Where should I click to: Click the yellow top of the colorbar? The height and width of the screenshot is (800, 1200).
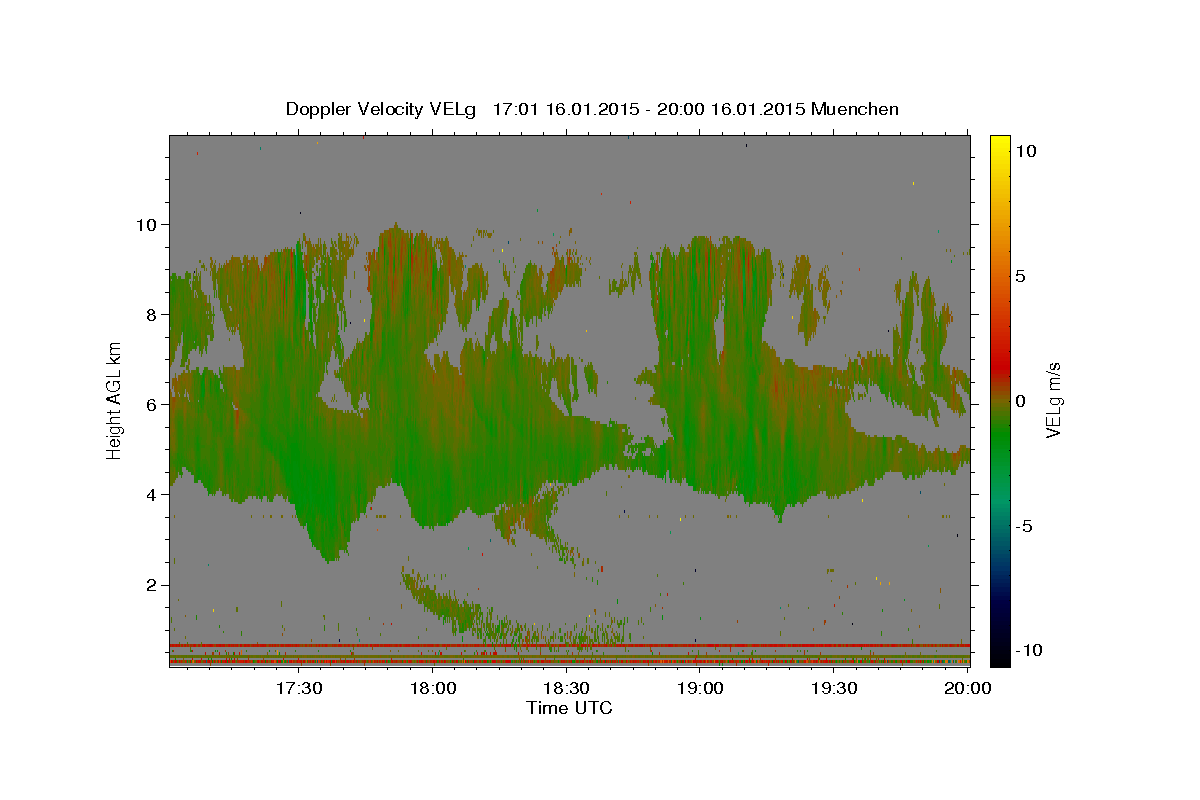tap(999, 145)
